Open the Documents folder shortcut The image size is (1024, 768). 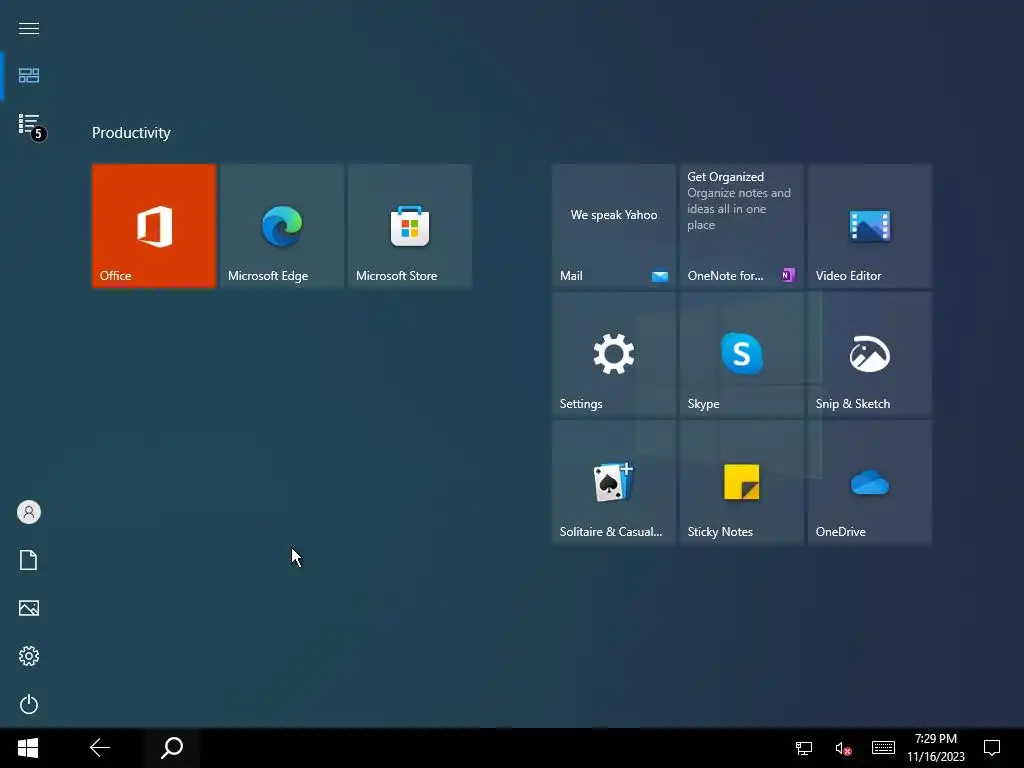point(29,560)
